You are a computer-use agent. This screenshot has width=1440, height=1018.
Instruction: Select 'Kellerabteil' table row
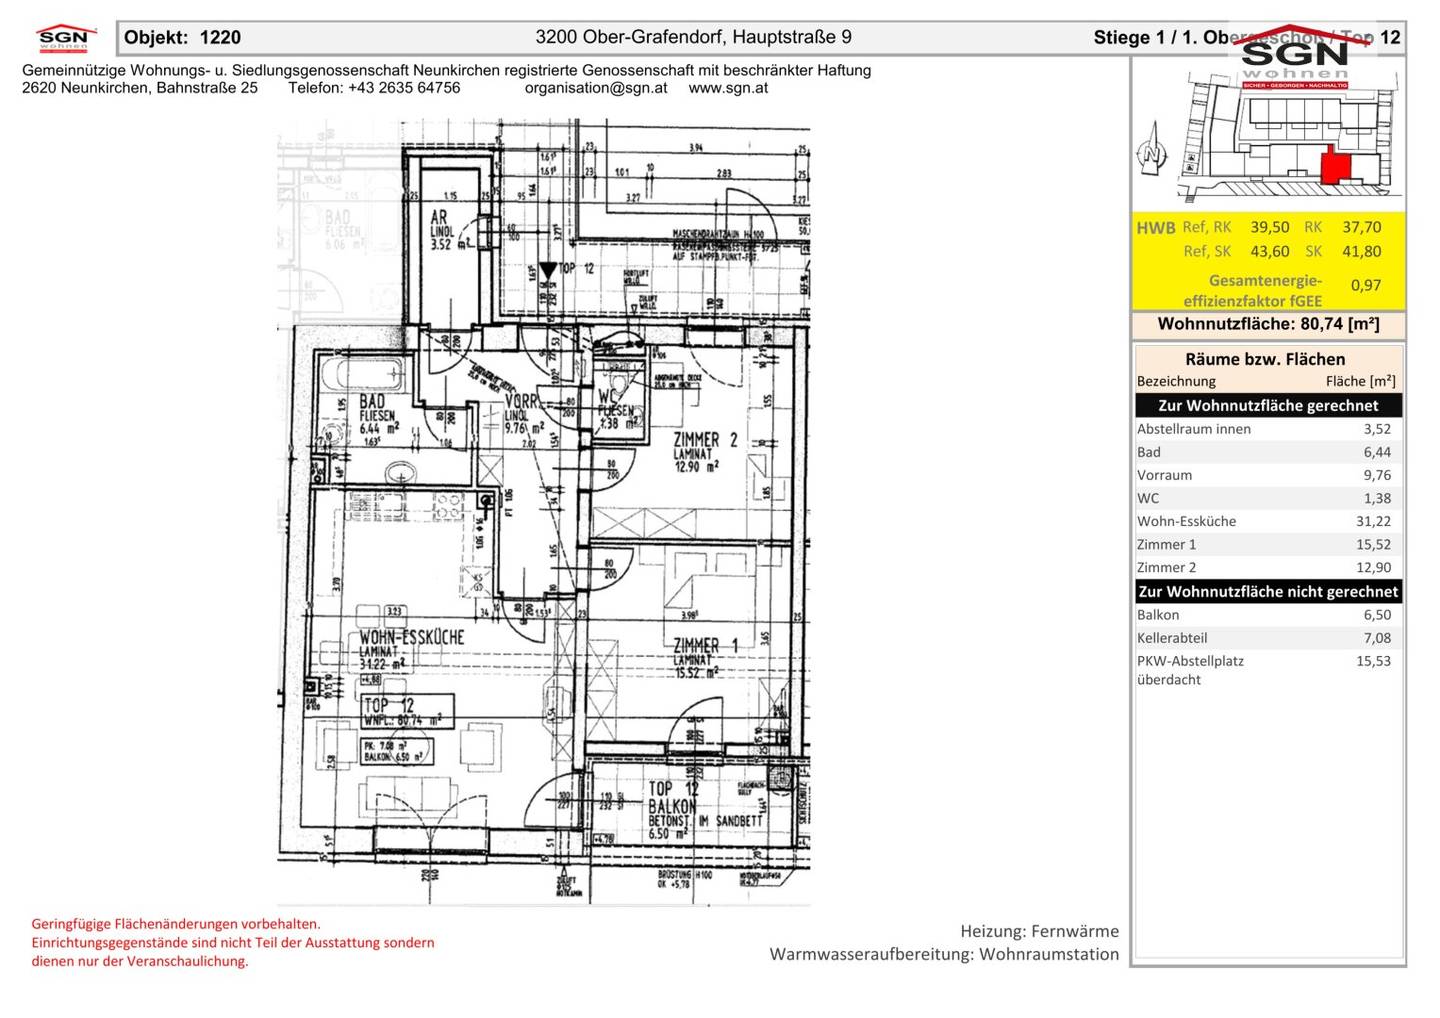point(1268,638)
